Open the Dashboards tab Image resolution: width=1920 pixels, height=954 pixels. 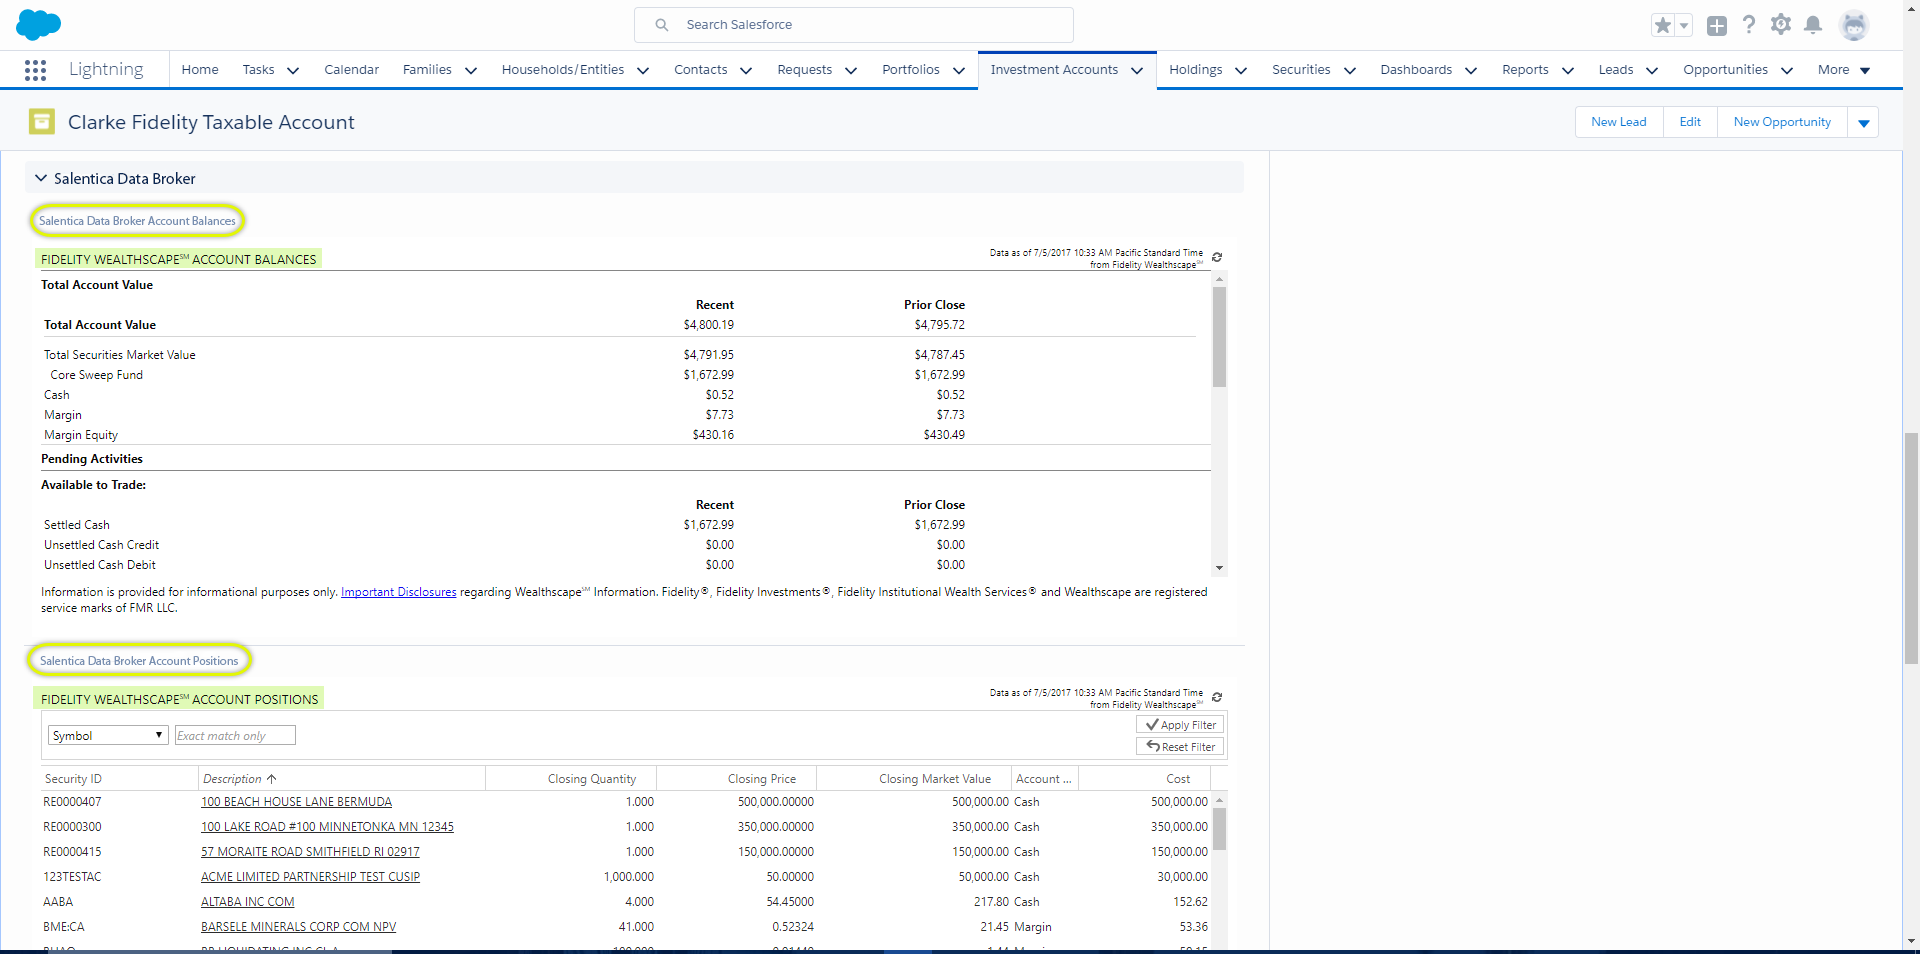point(1416,70)
